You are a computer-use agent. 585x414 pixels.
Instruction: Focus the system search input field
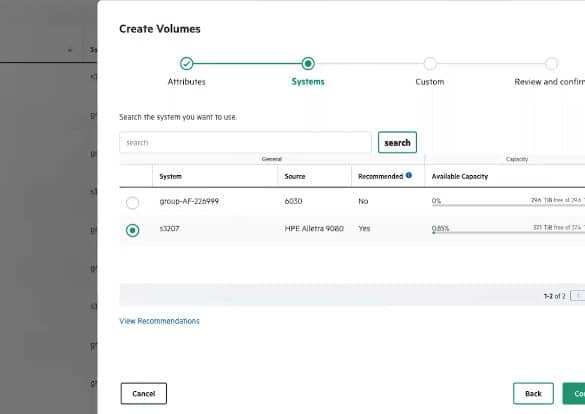[245, 142]
